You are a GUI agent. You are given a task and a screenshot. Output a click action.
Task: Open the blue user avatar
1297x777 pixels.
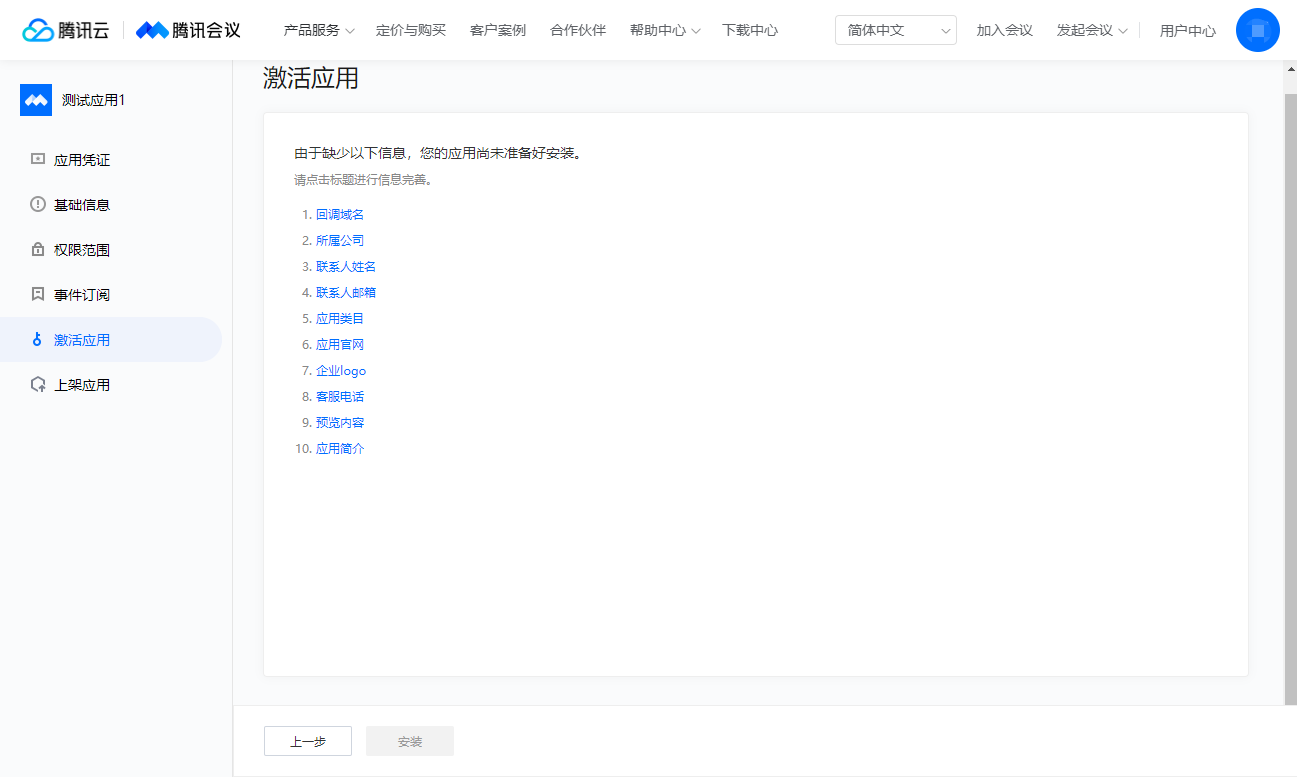click(1257, 30)
